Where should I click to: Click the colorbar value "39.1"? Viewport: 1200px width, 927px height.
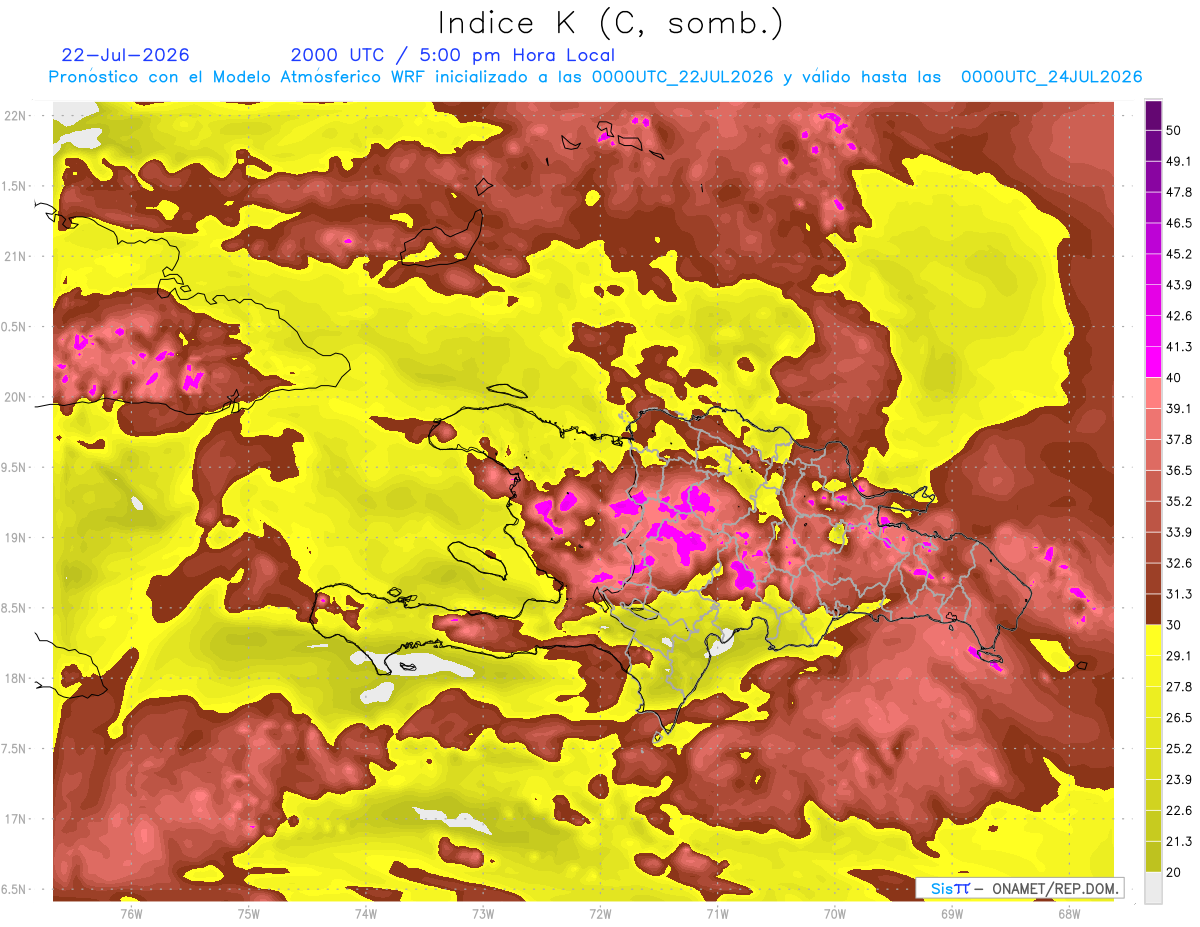click(1179, 408)
